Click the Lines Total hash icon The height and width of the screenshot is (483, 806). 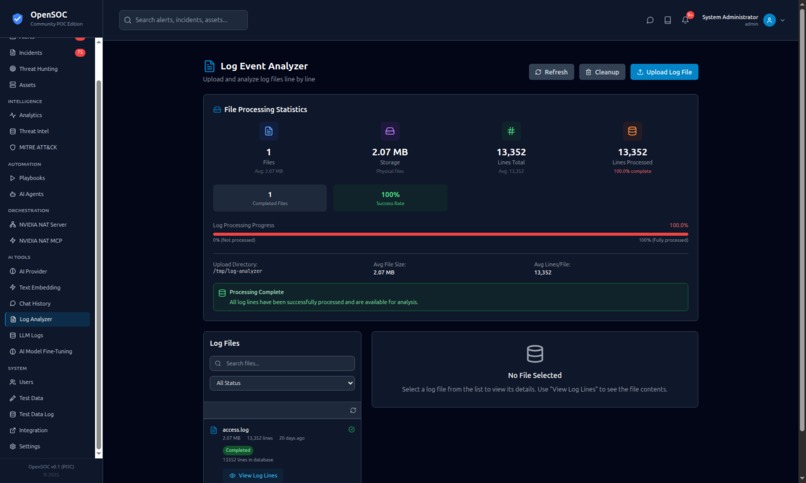click(x=511, y=131)
